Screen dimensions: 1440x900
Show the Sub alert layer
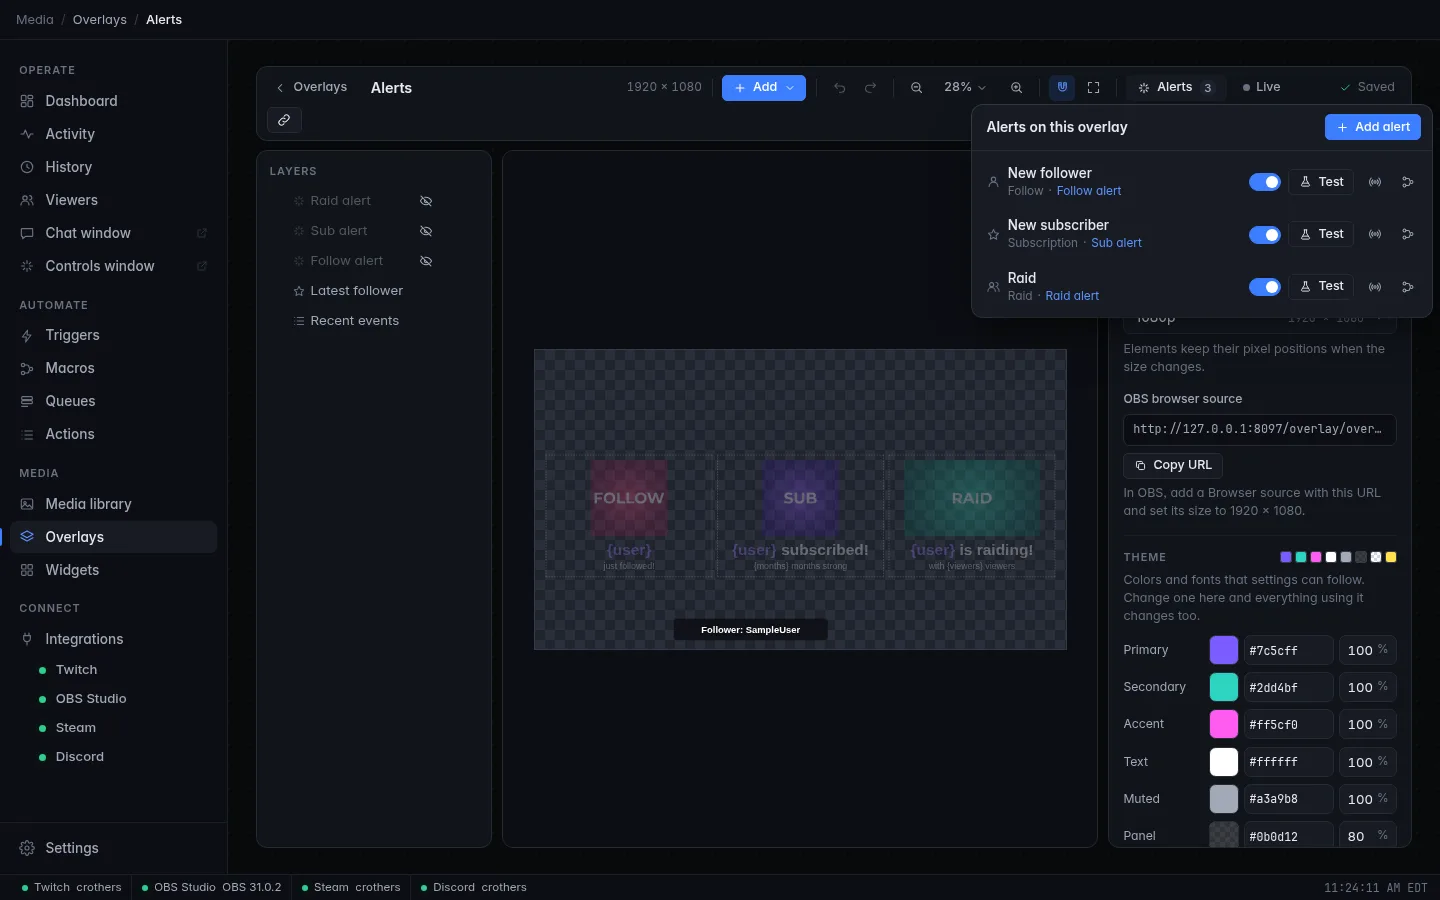426,231
